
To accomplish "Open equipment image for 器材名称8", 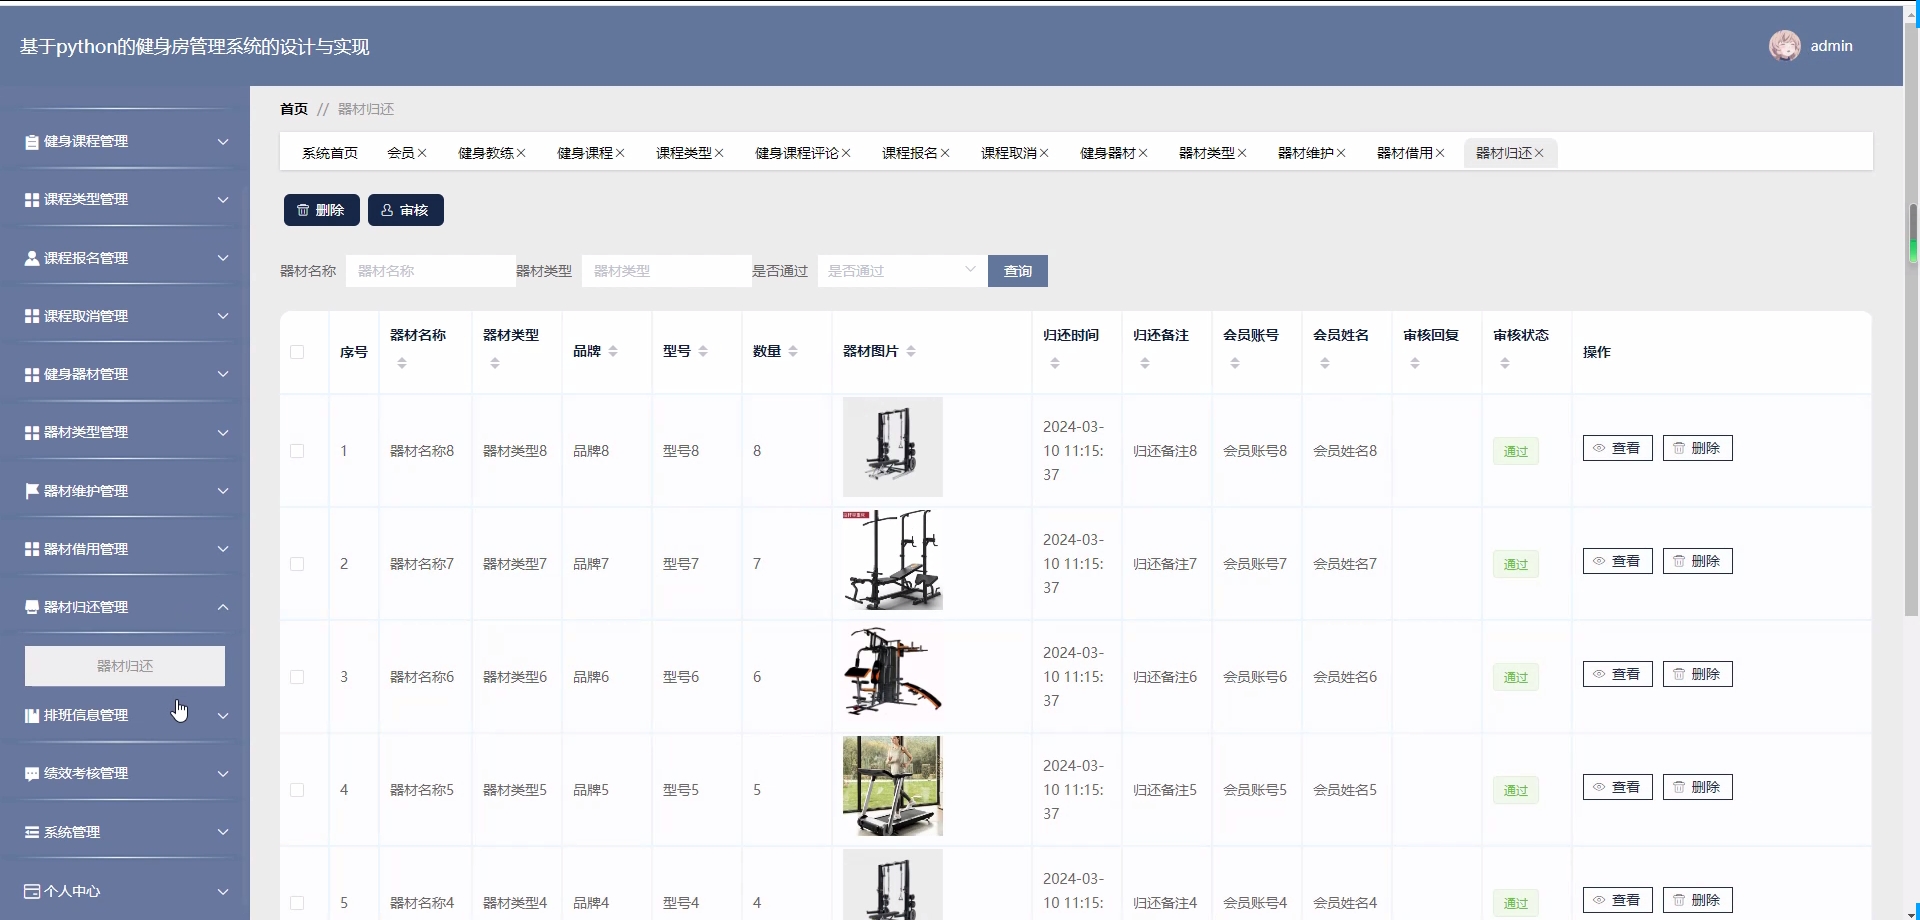I will (893, 447).
